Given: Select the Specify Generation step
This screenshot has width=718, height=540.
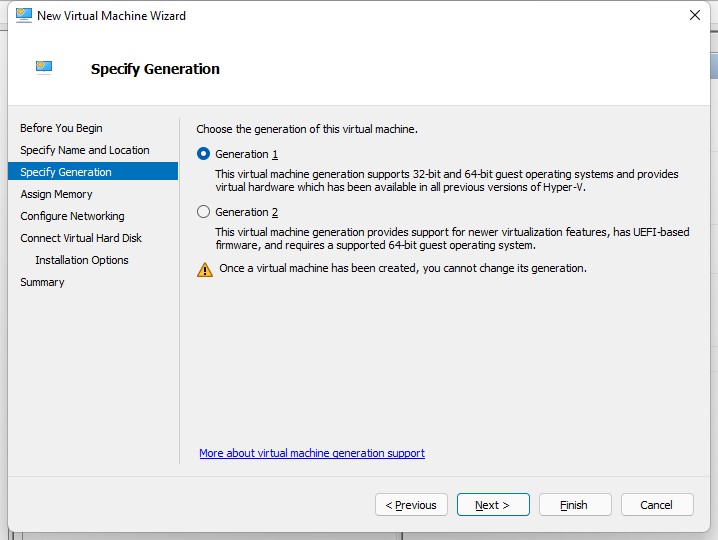Looking at the screenshot, I should tap(93, 172).
